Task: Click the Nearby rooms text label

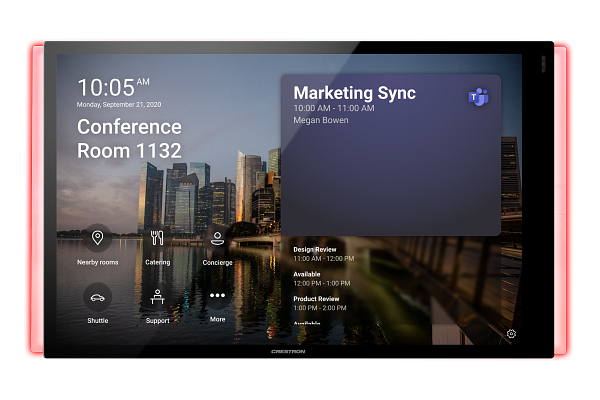Action: pos(97,262)
